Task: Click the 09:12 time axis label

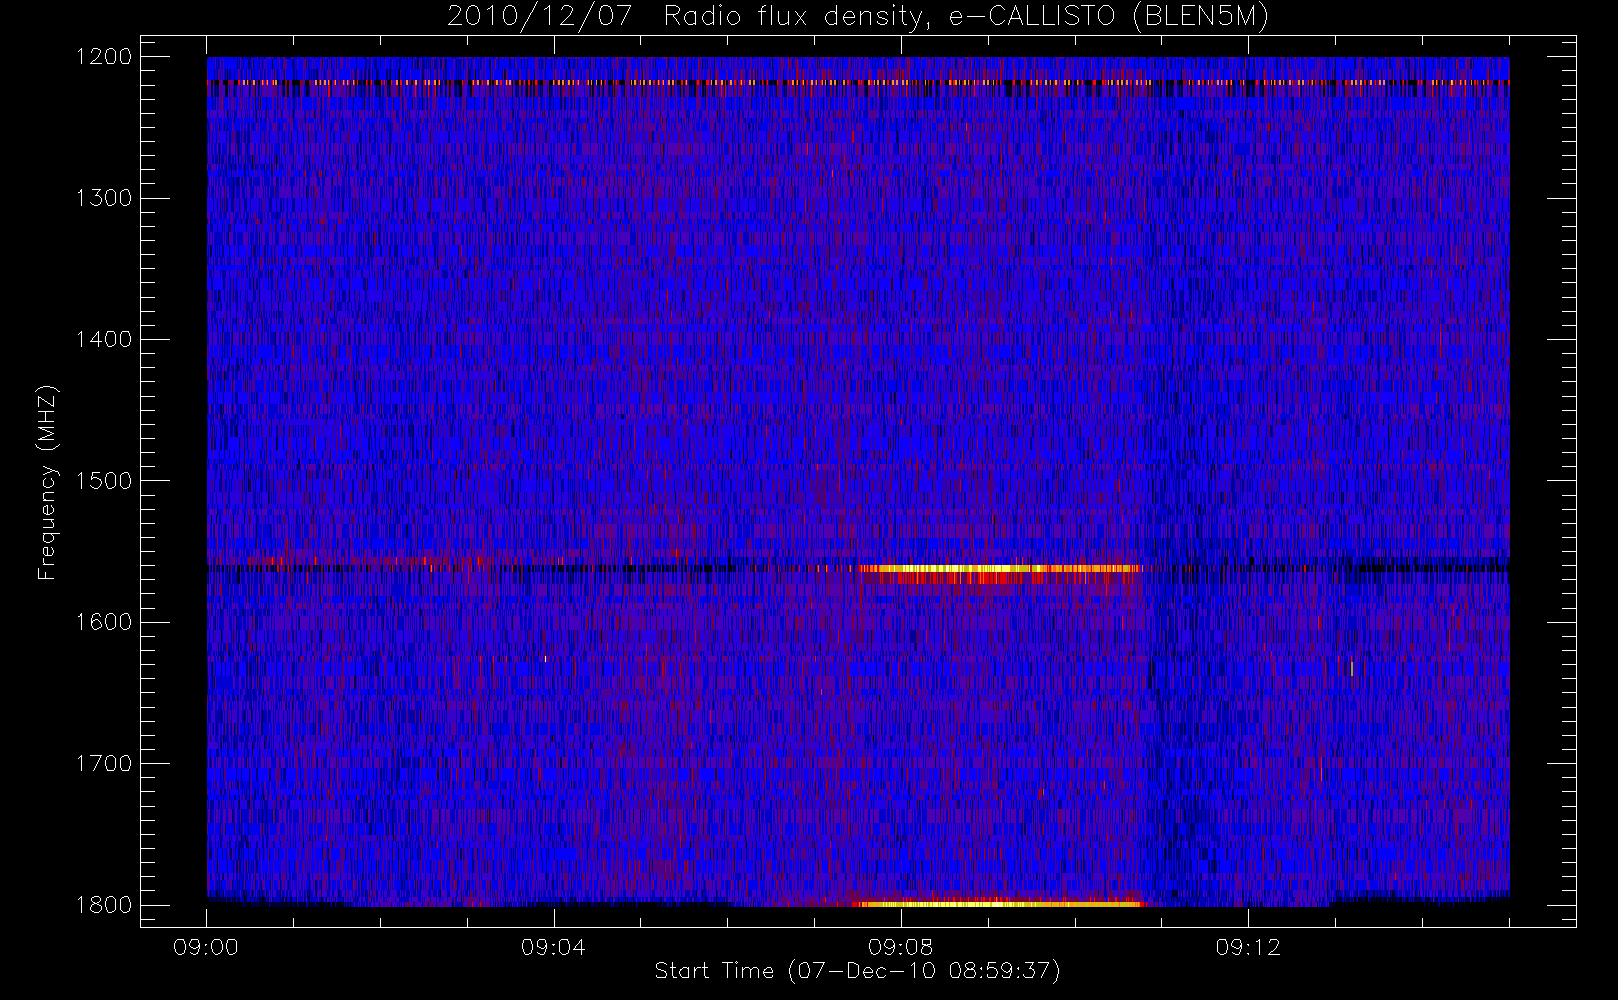Action: [1248, 947]
